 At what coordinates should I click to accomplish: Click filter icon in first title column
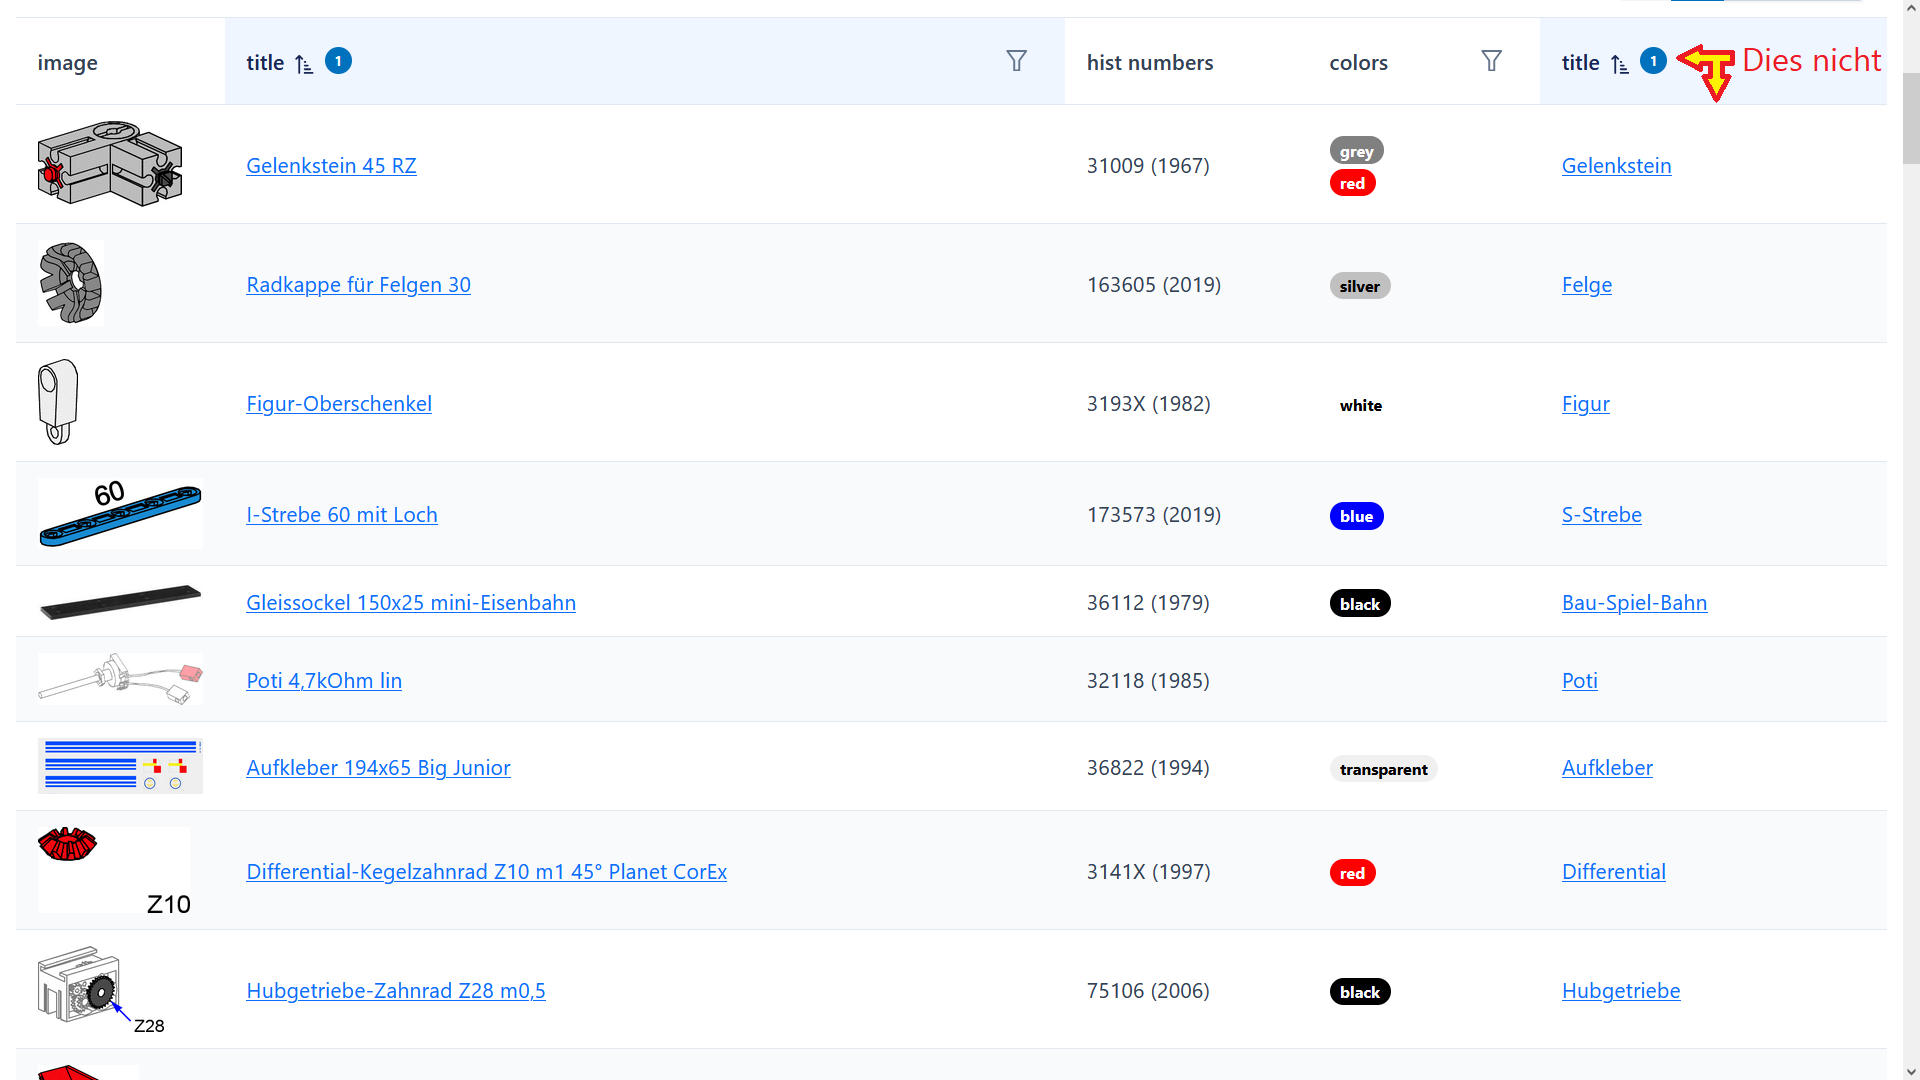point(1016,61)
